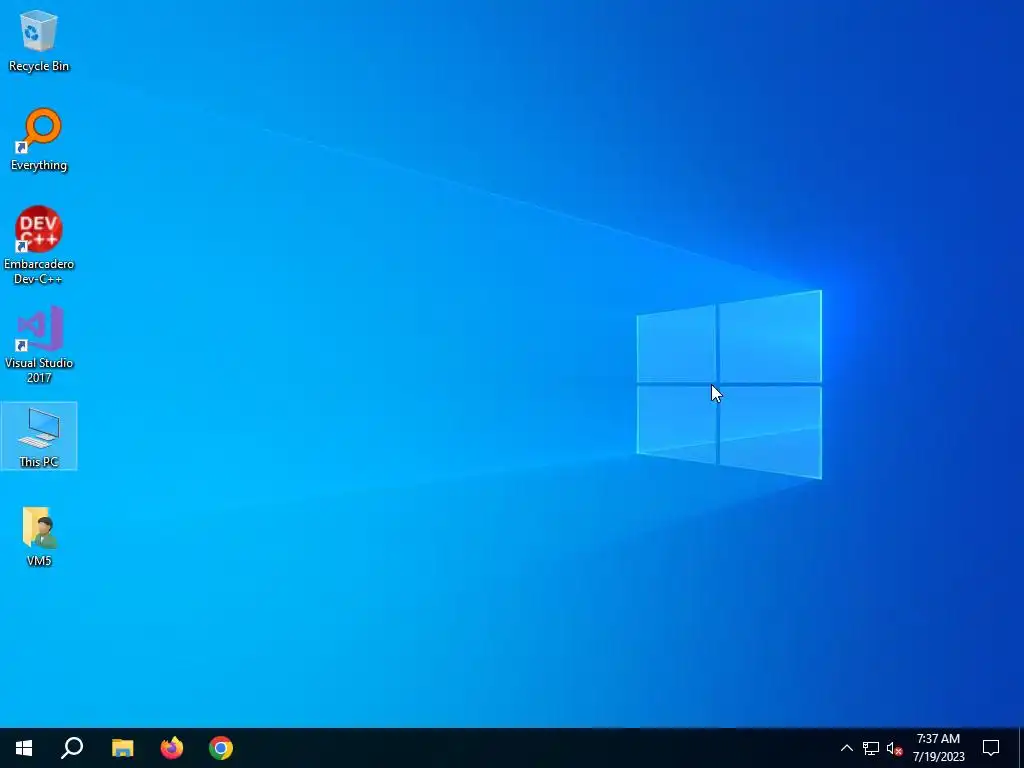Image resolution: width=1024 pixels, height=768 pixels.
Task: Open the clock showing 7:37 AM
Action: [x=938, y=748]
